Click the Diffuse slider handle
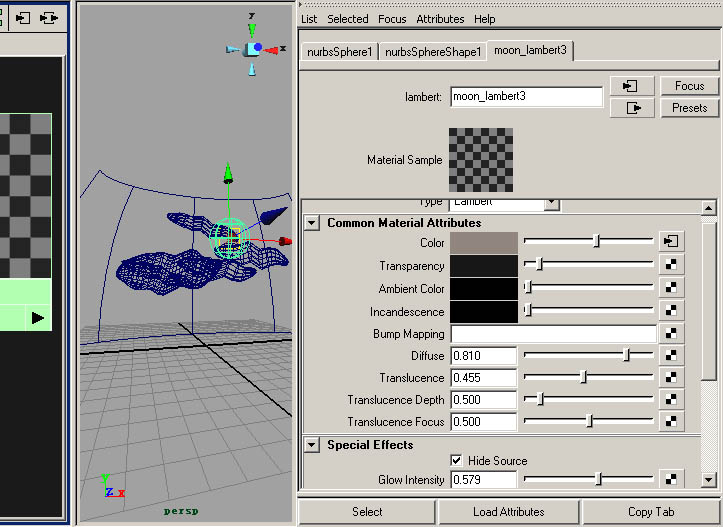The height and width of the screenshot is (527, 723). (x=626, y=355)
